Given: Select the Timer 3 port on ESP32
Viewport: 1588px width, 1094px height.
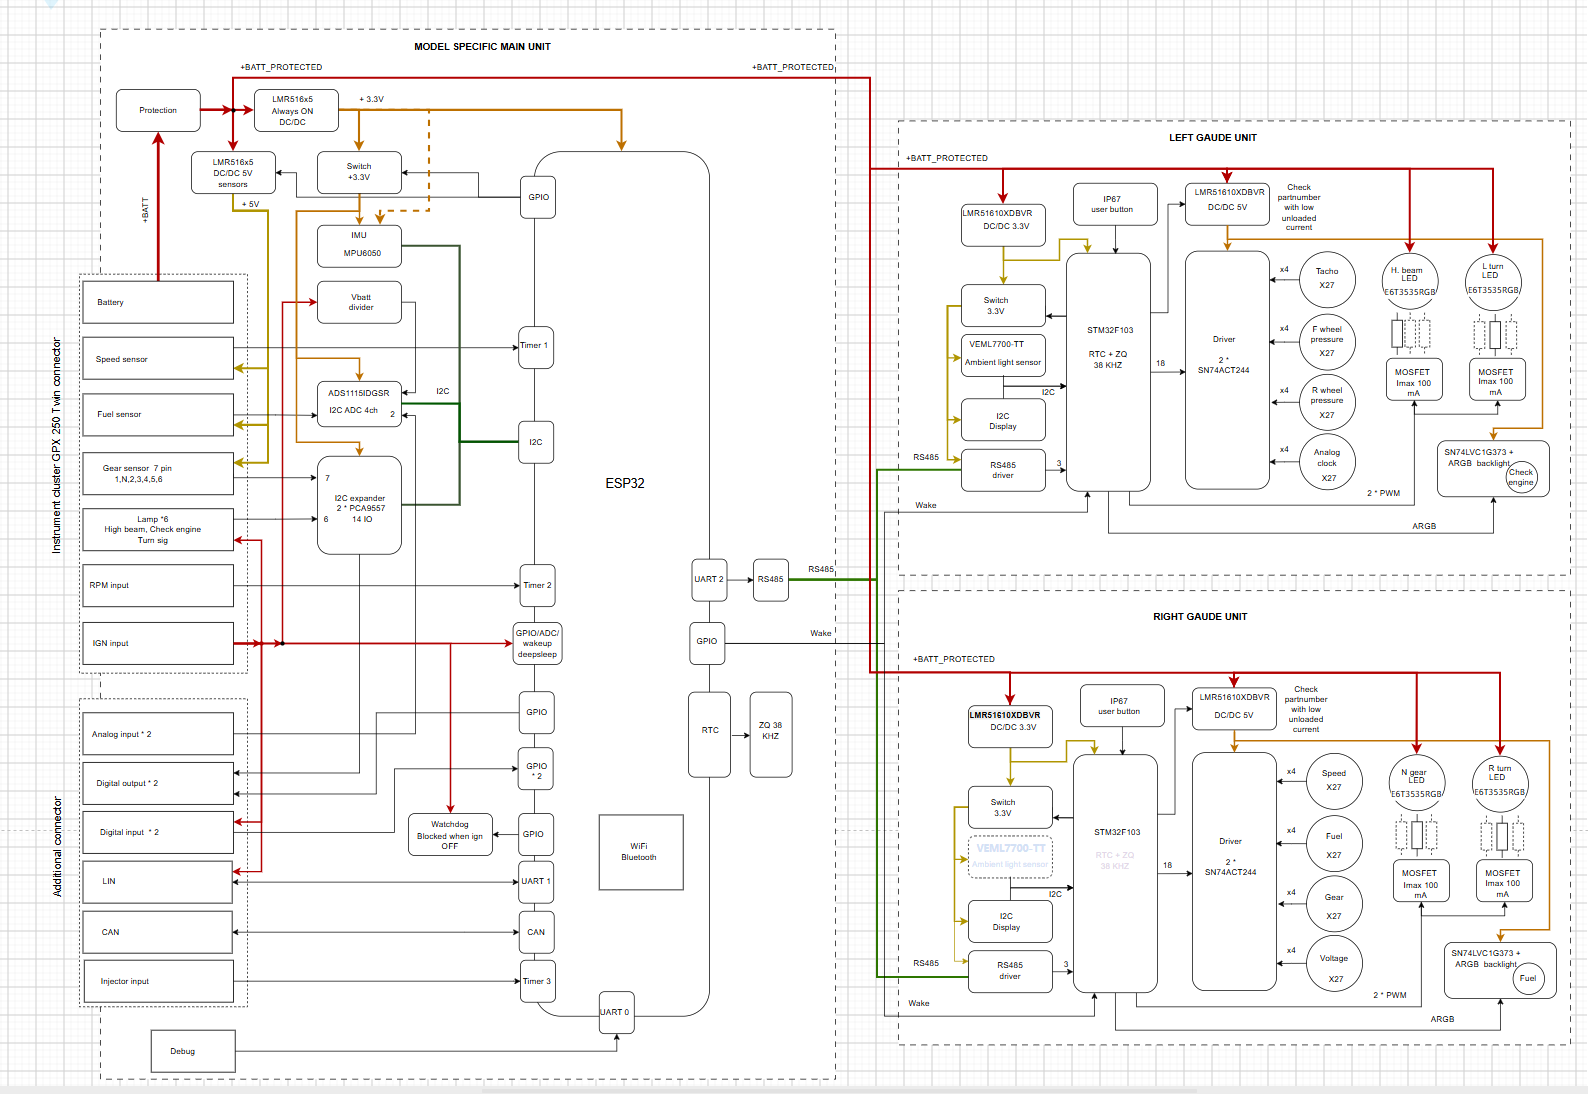Looking at the screenshot, I should coord(536,981).
